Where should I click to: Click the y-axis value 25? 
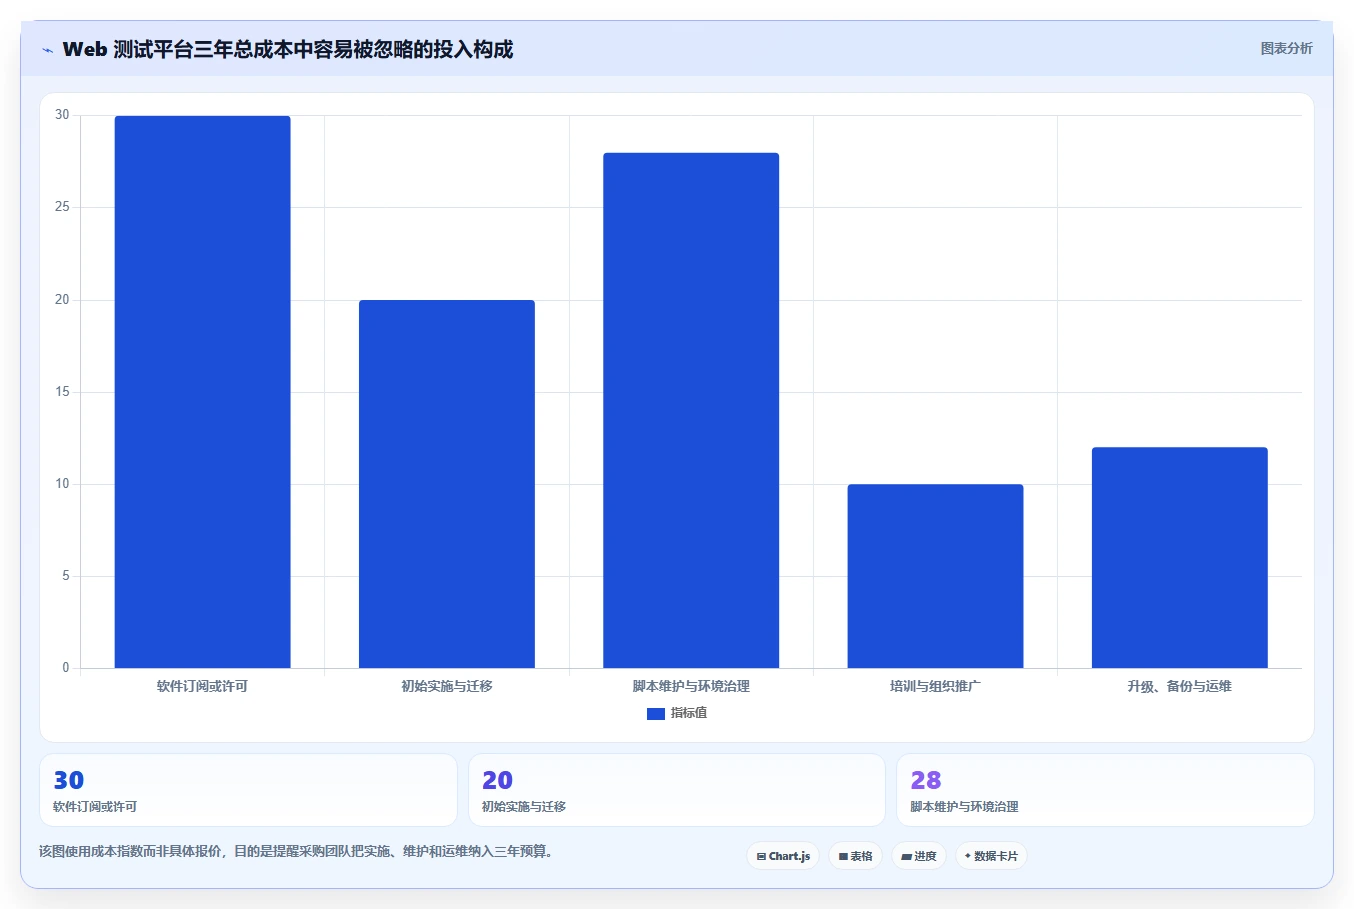(x=63, y=207)
